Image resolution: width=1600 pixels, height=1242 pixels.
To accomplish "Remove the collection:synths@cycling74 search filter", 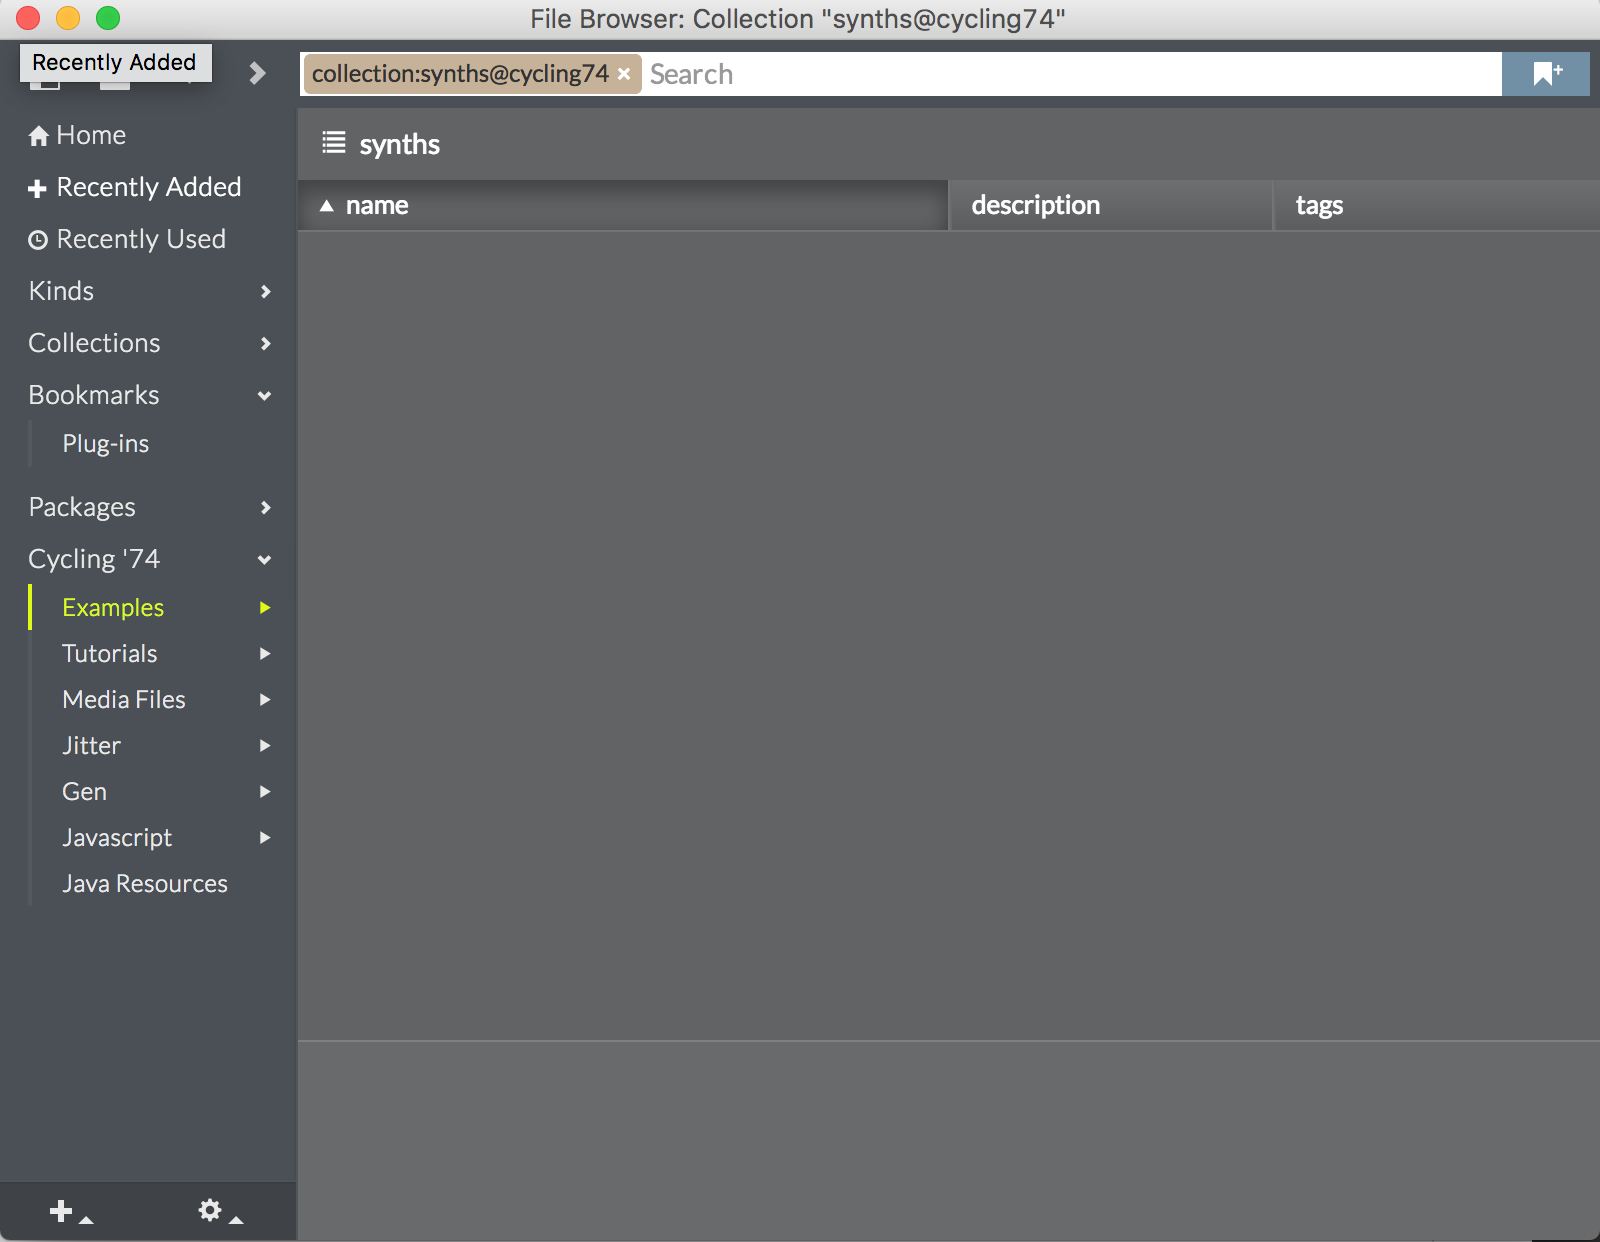I will coord(624,74).
